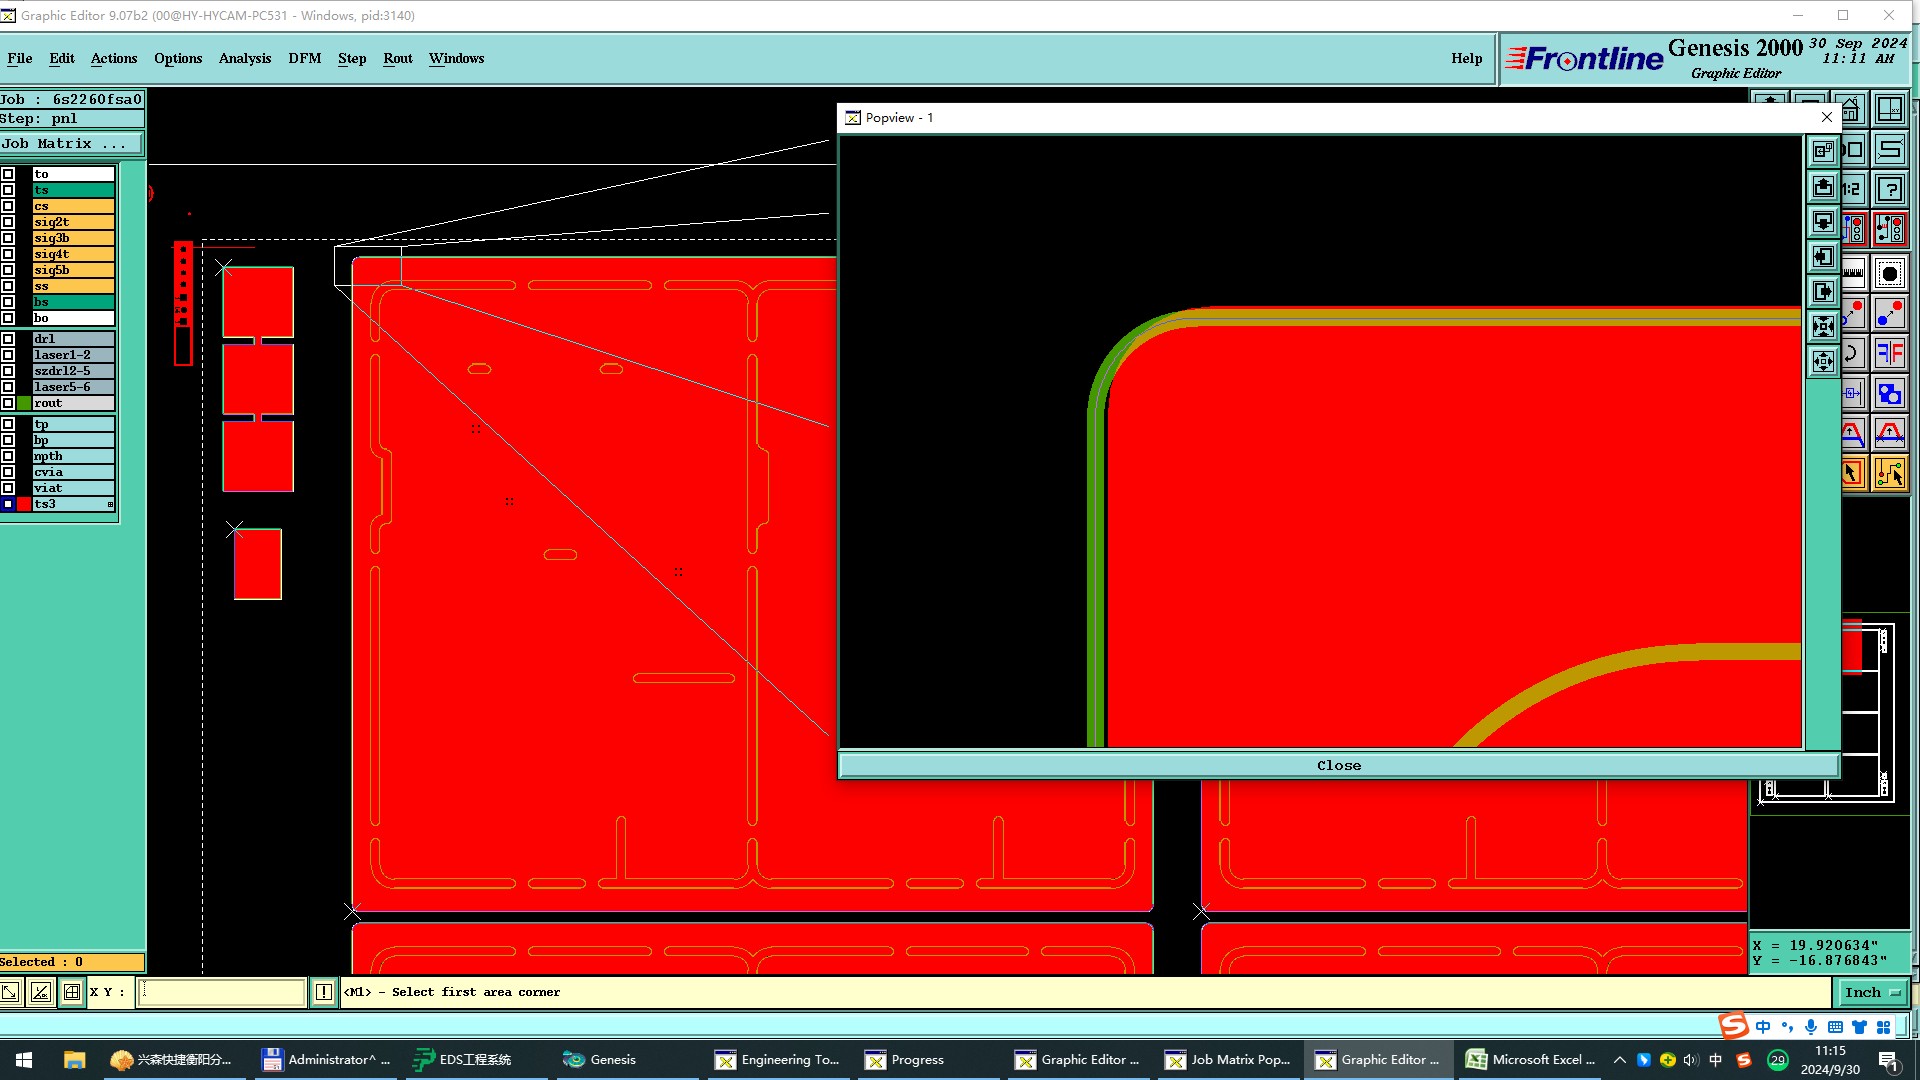Click the Job Matrix ... button

pyautogui.click(x=72, y=144)
